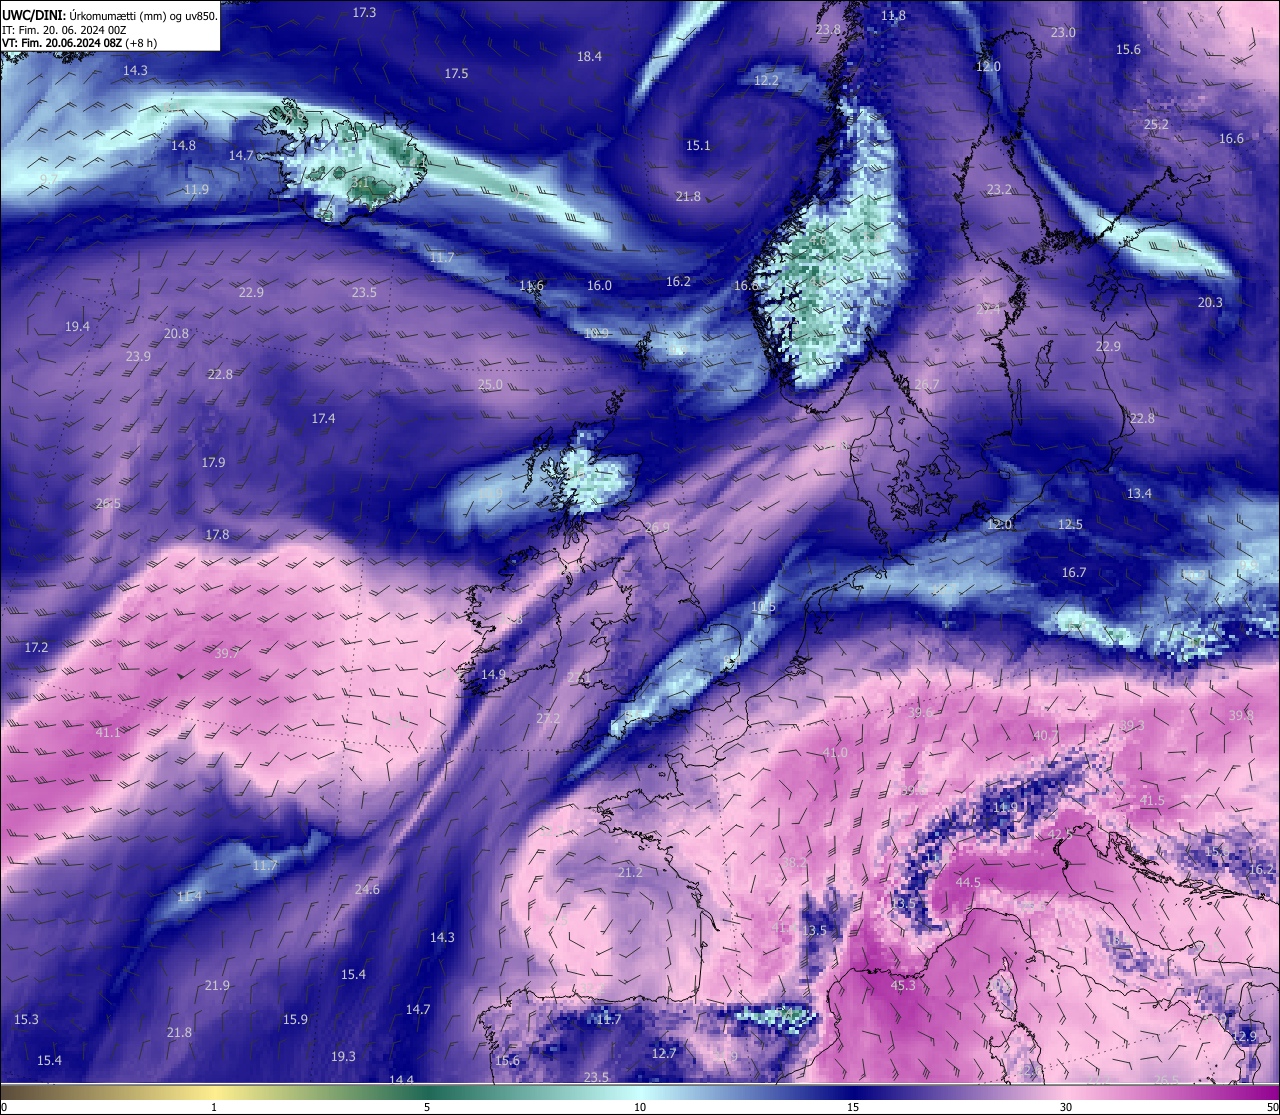Click the 23.2 value on the map

point(999,189)
